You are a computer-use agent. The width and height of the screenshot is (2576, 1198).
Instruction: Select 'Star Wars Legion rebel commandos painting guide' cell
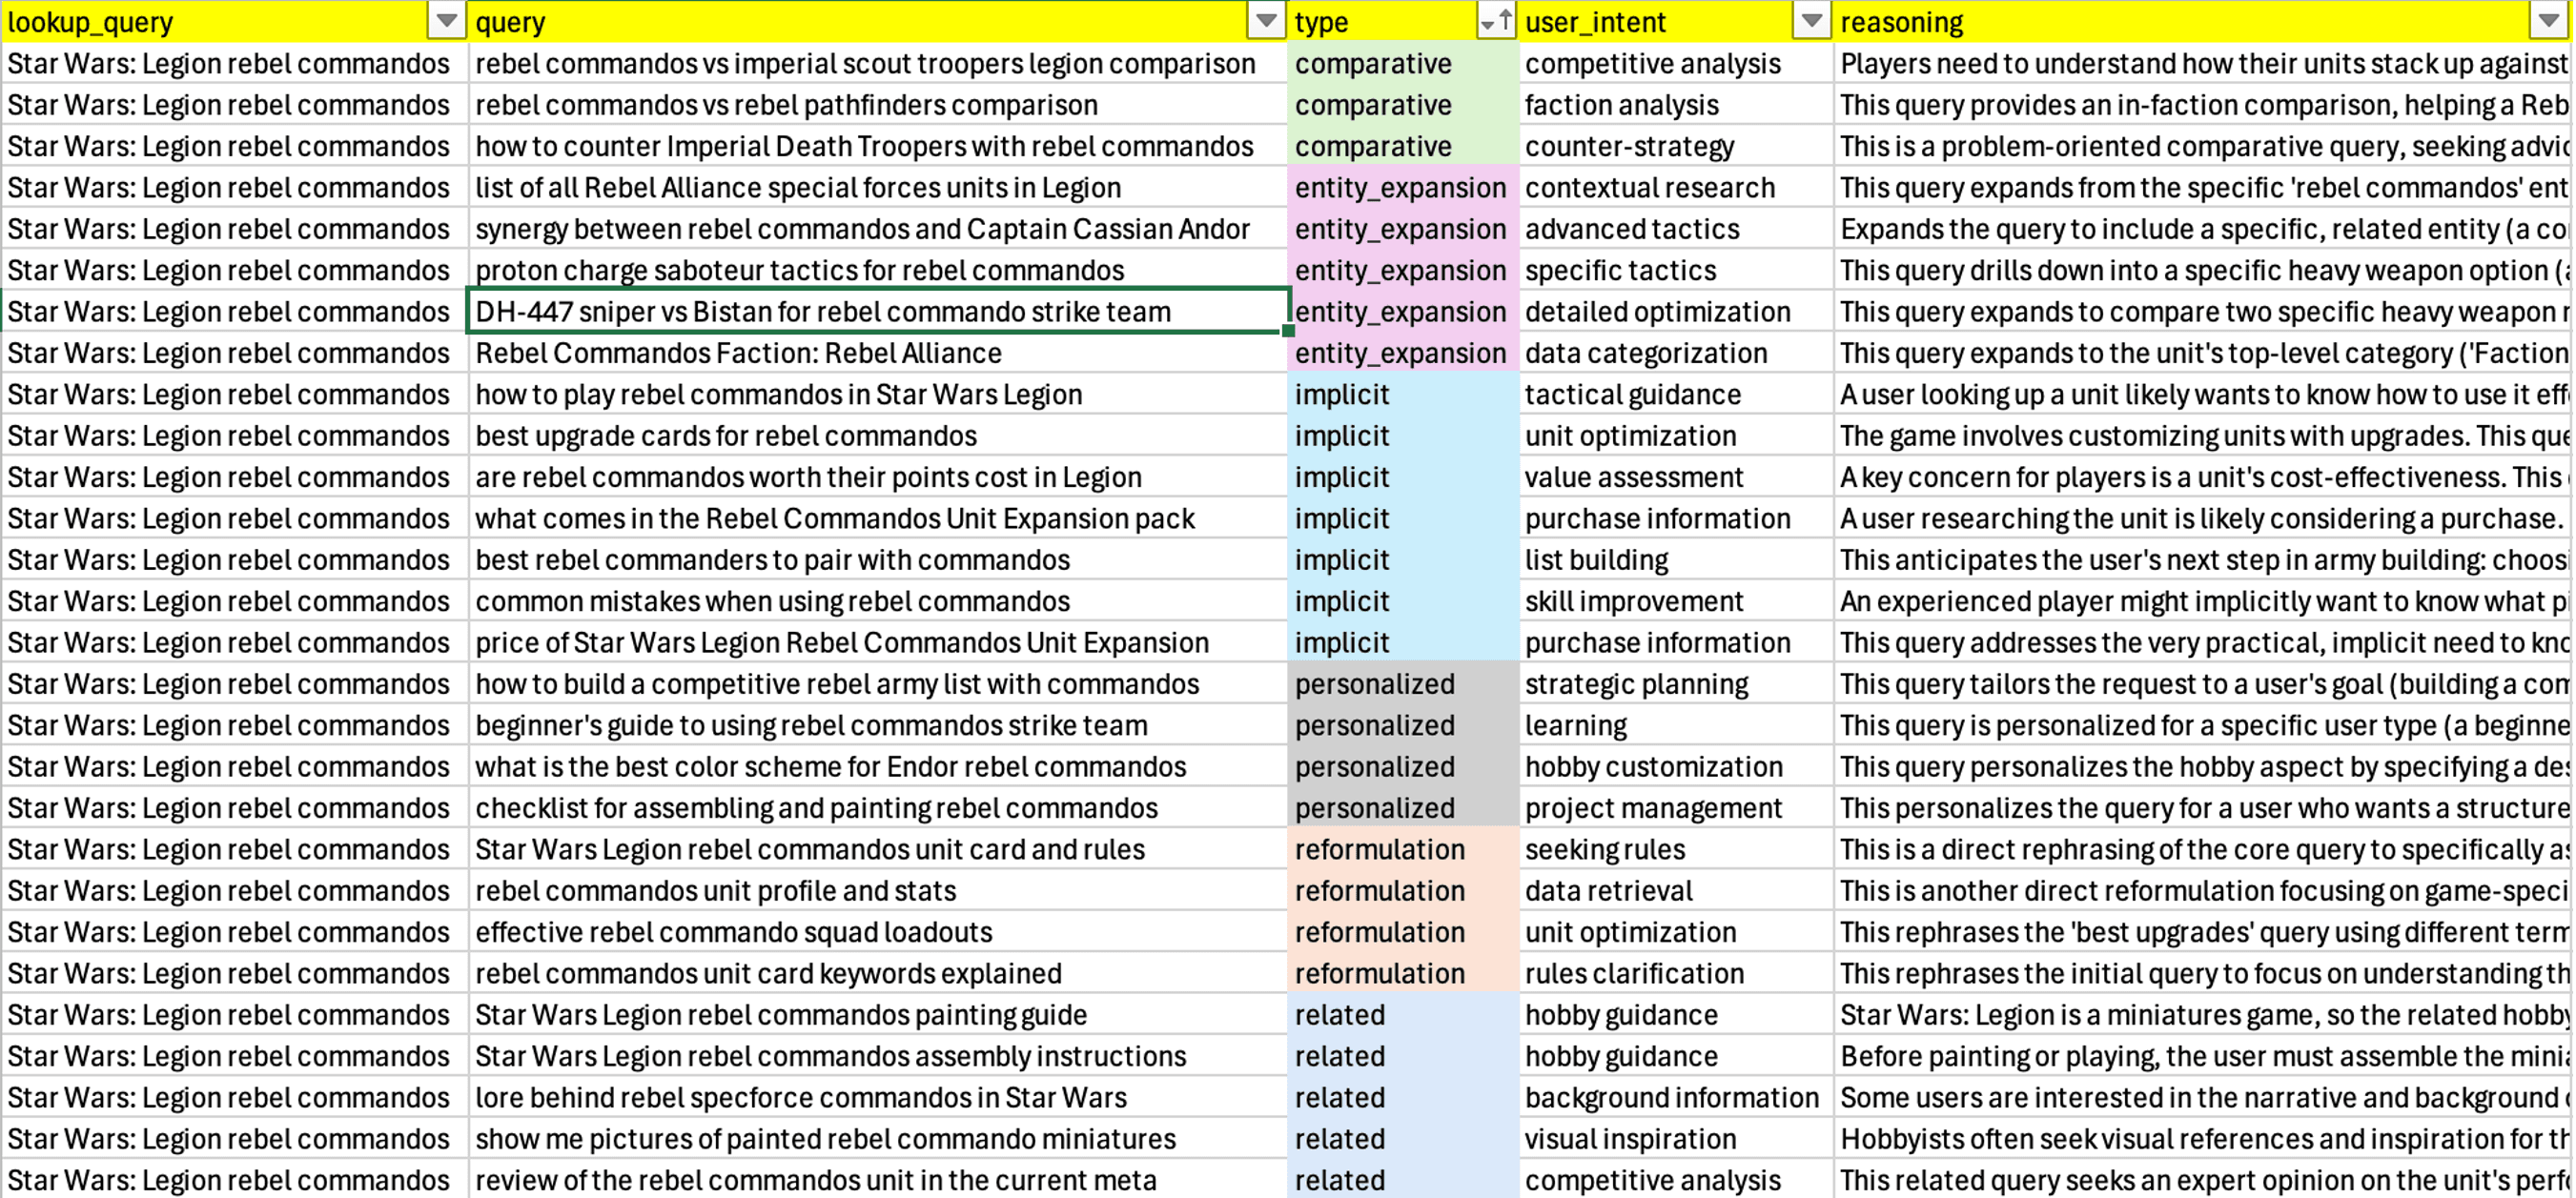tap(878, 1015)
